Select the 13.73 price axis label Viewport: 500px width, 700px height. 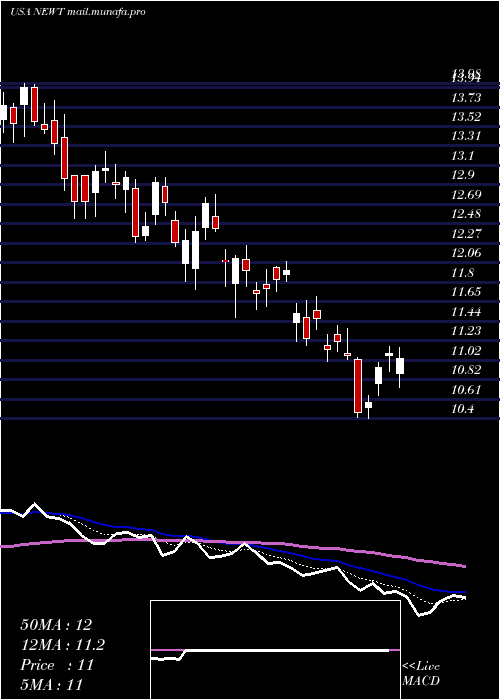pos(467,98)
